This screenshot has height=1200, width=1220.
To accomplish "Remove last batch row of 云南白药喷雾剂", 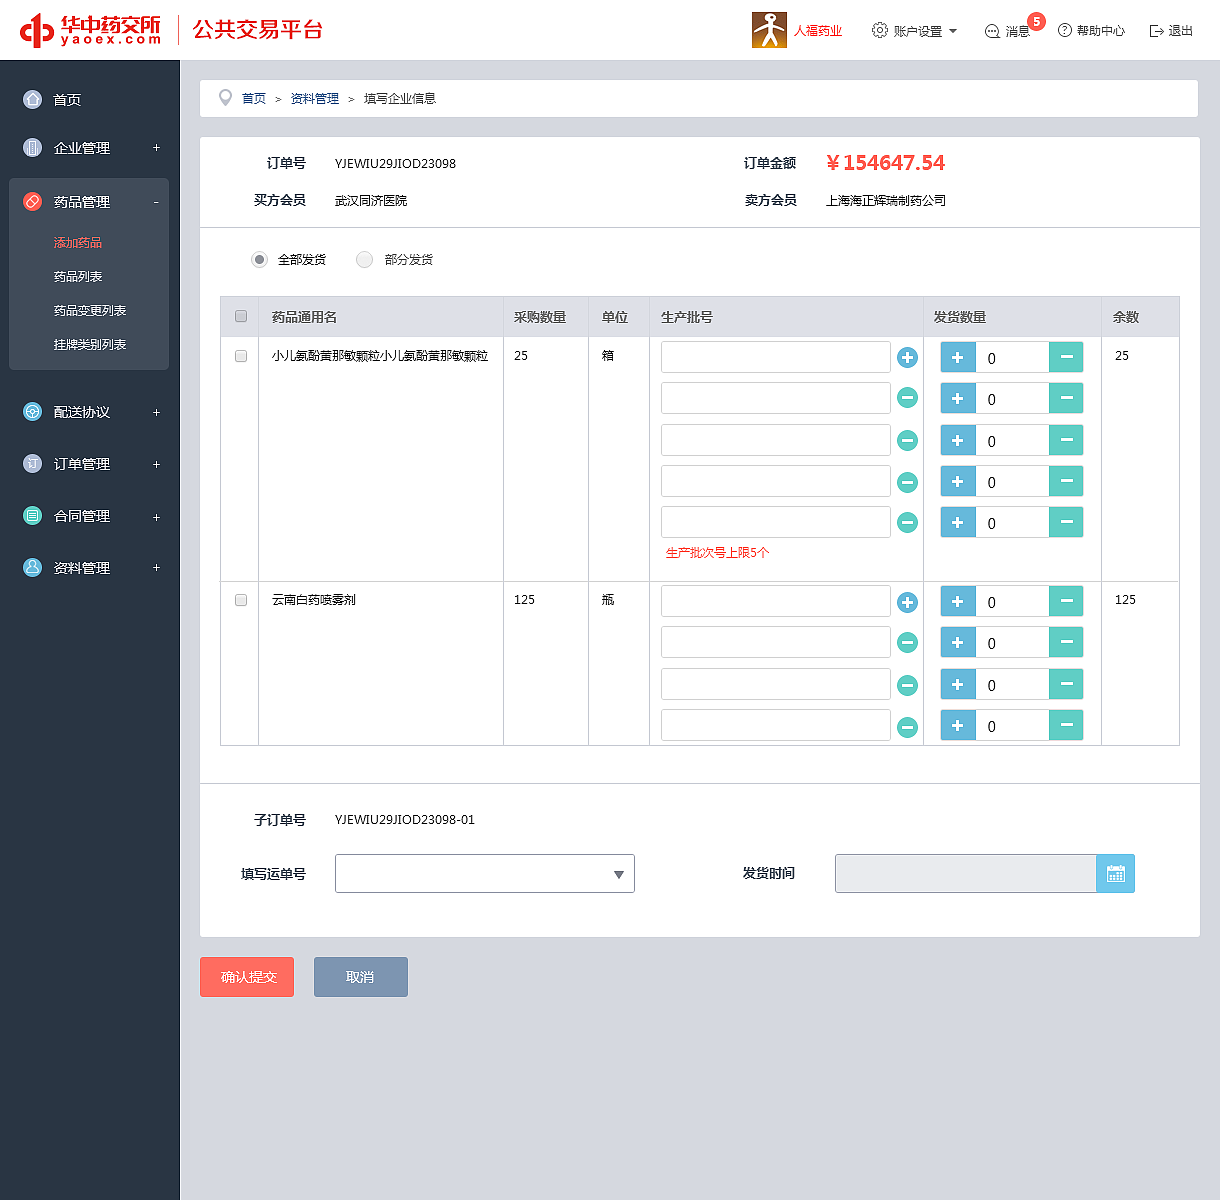I will coord(907,726).
